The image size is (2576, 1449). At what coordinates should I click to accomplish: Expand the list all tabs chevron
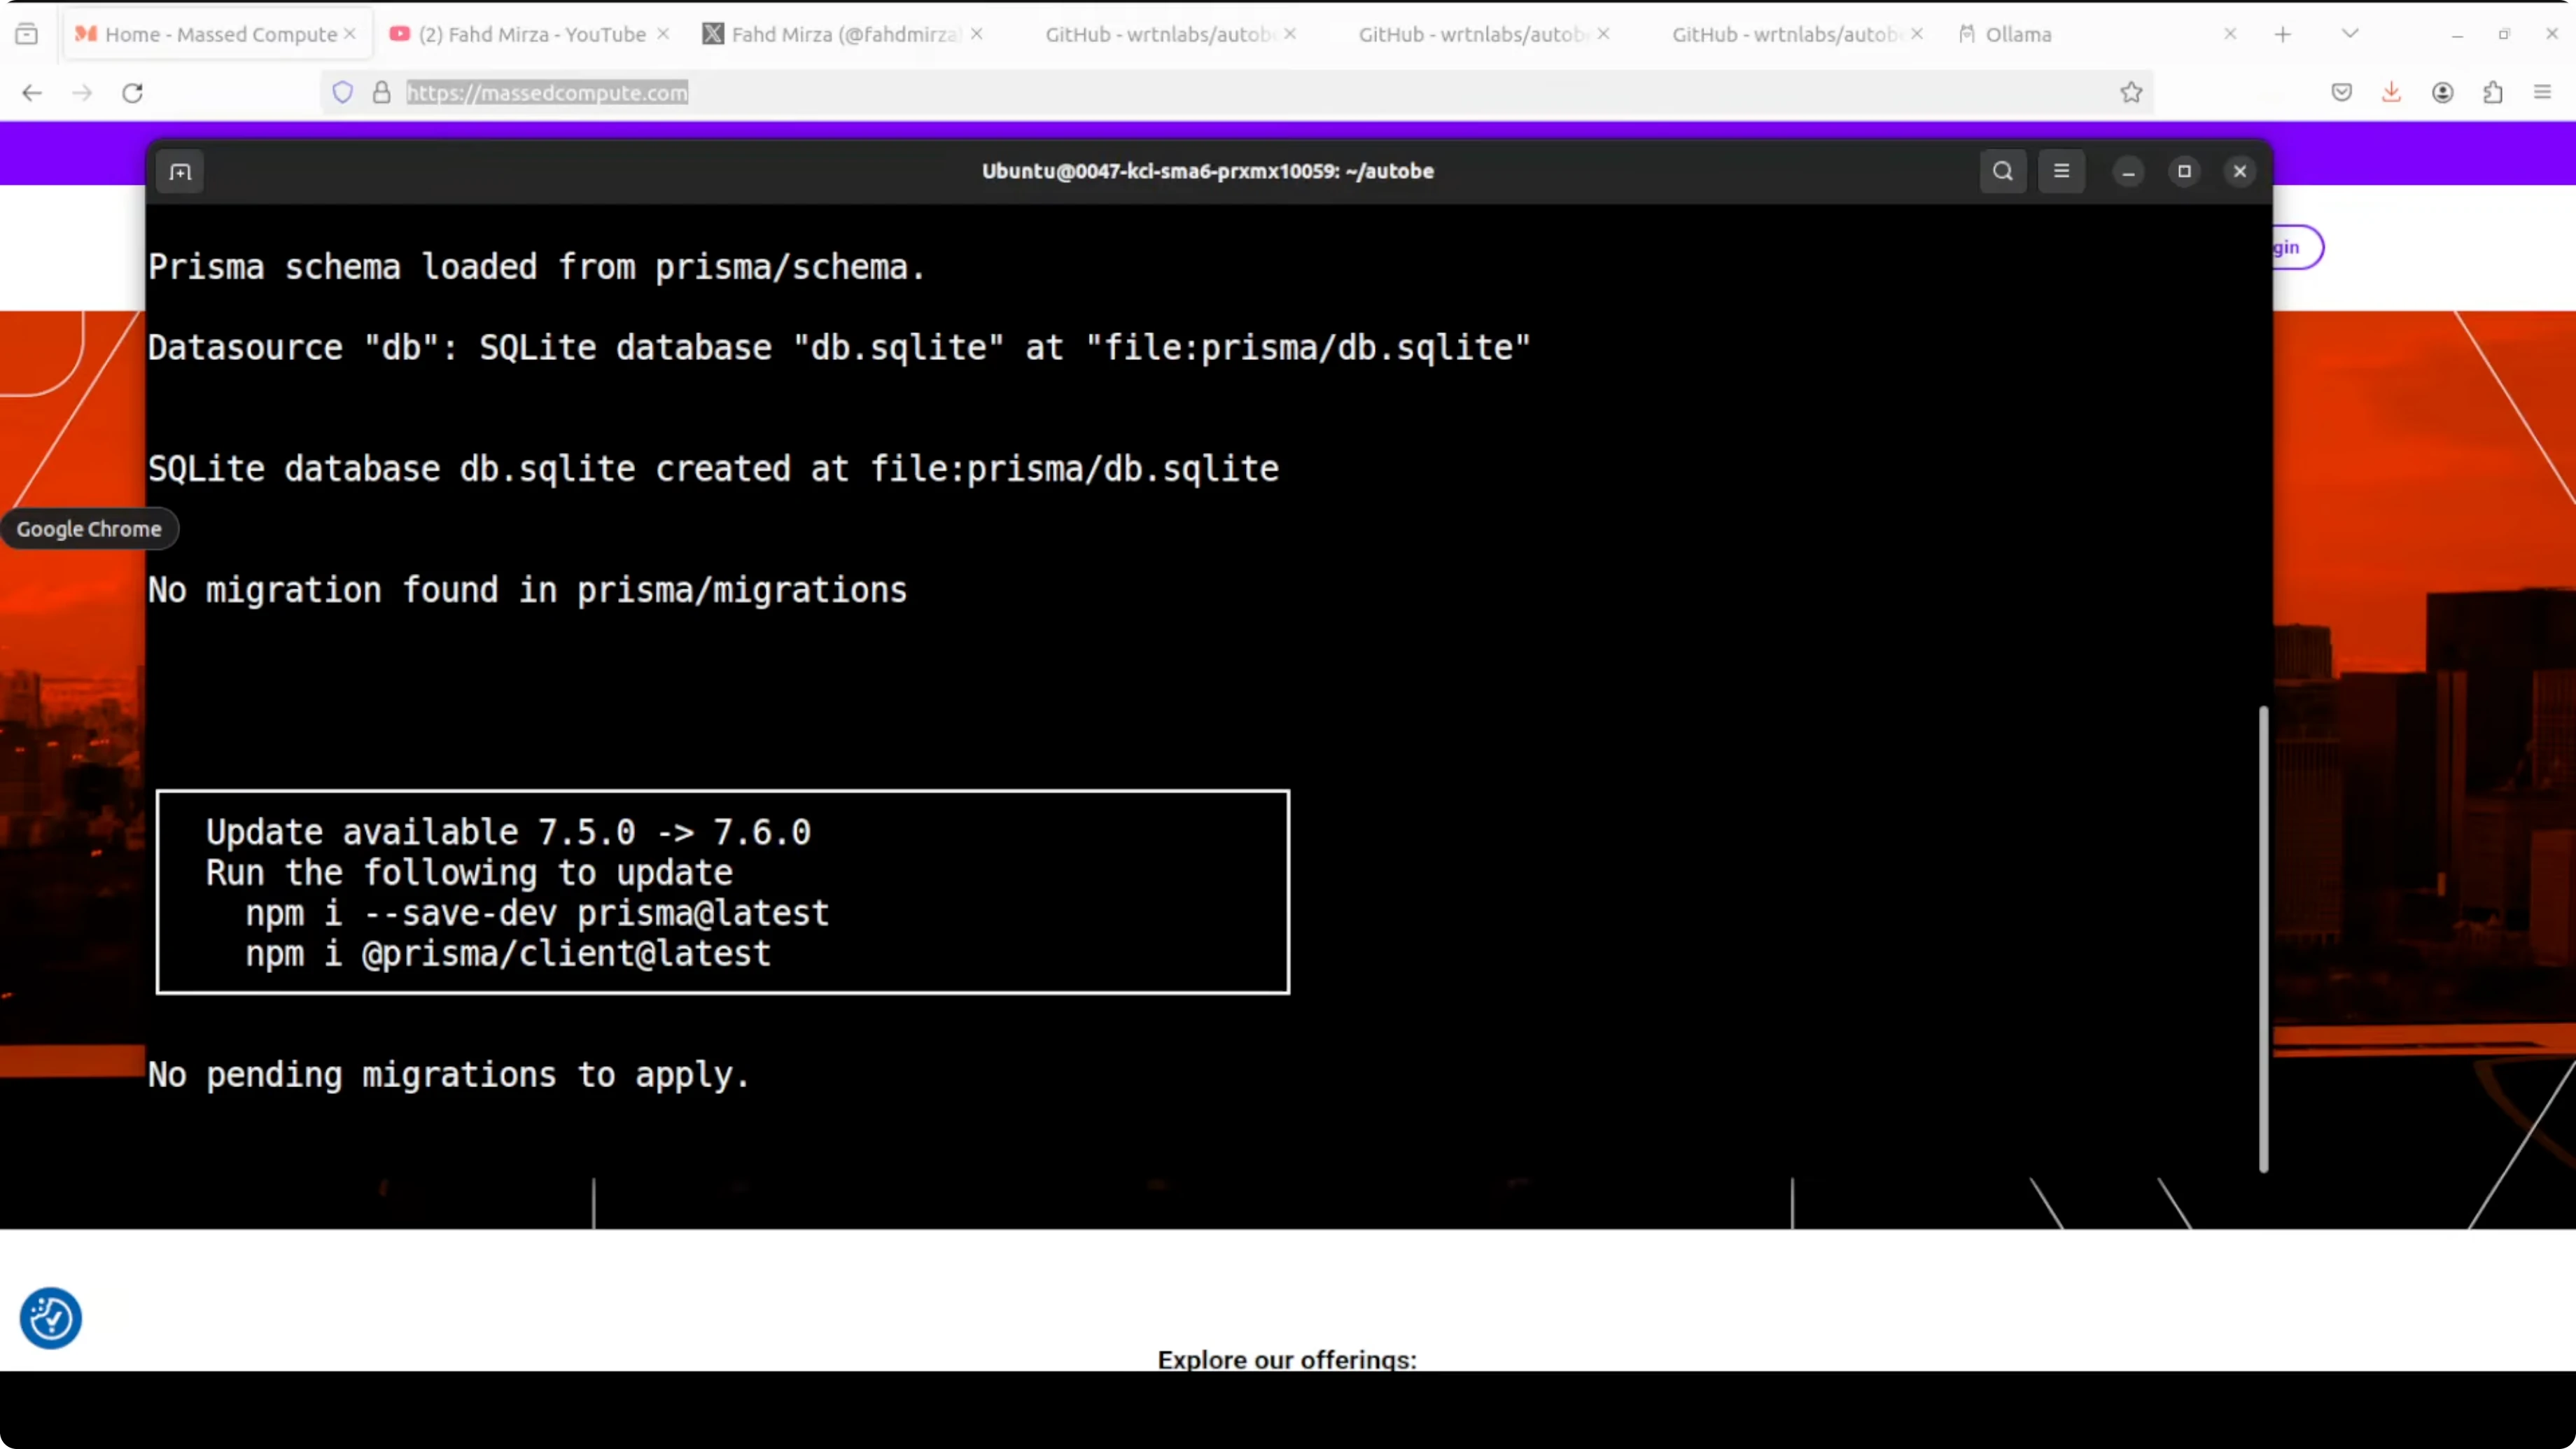(x=2350, y=34)
